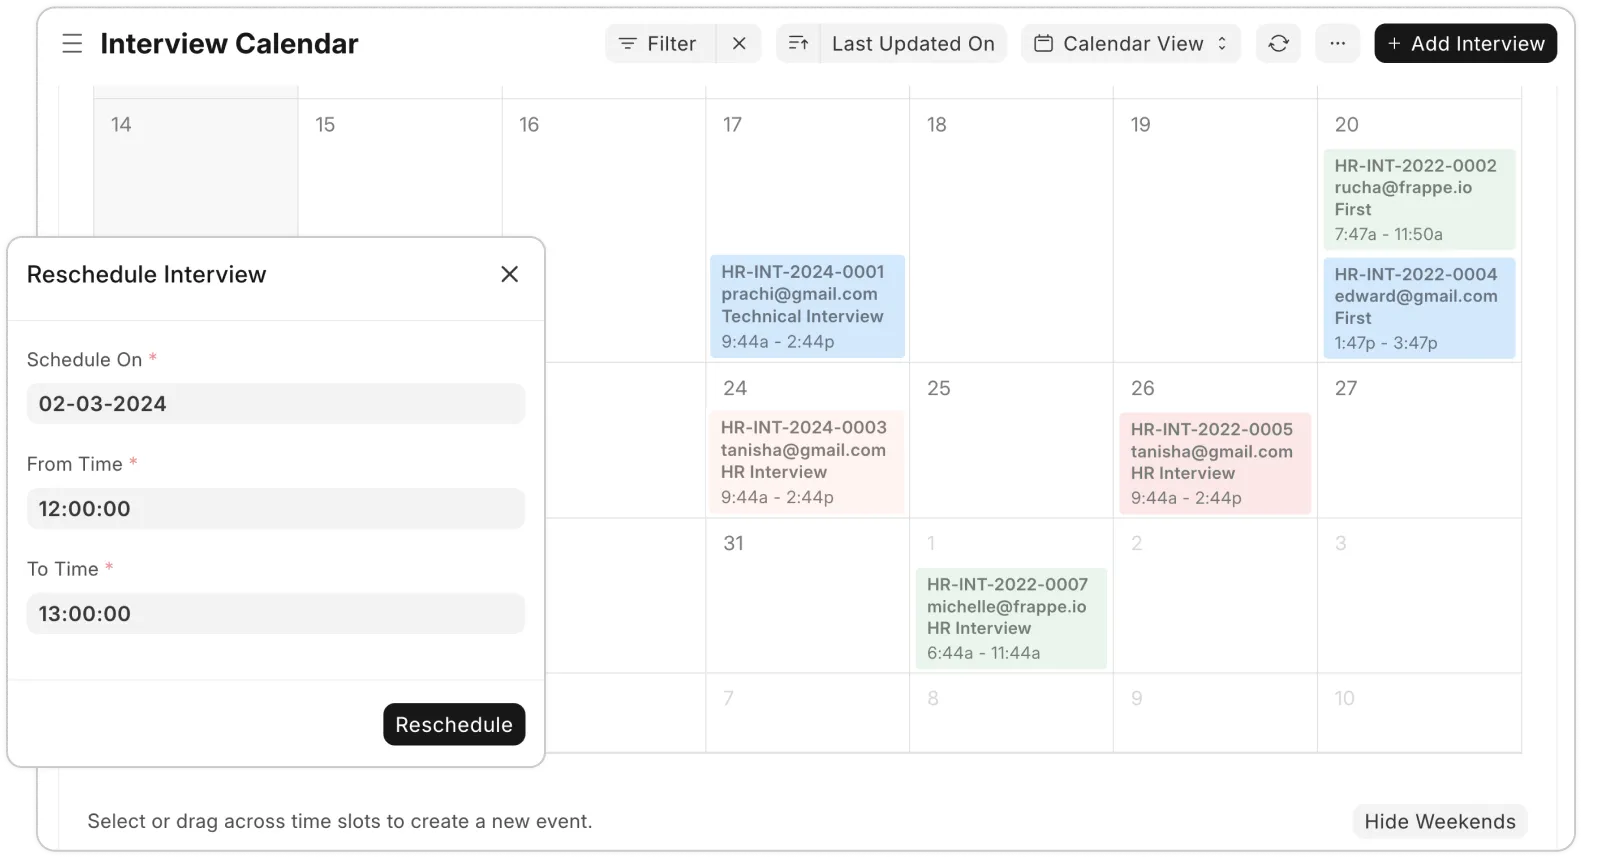Clear the applied filter with X
Image resolution: width=1606 pixels, height=858 pixels.
tap(739, 44)
